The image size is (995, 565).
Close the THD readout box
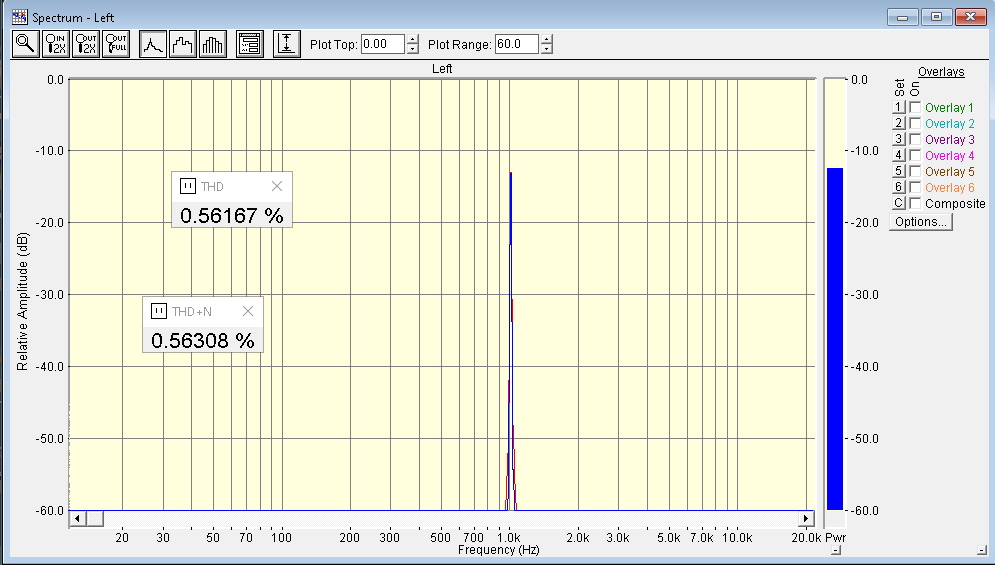277,186
